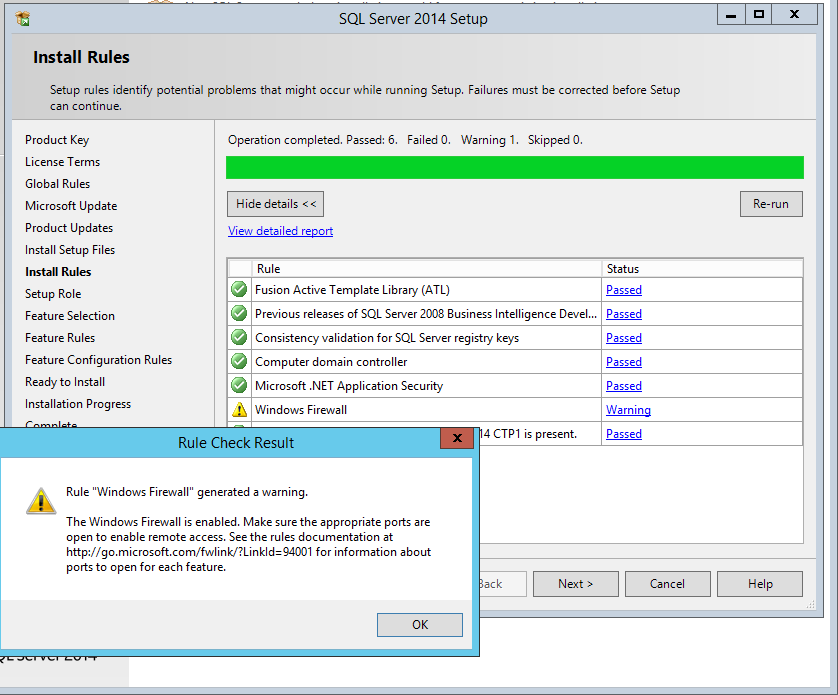Re-run the install rules check
838x695 pixels.
(771, 204)
